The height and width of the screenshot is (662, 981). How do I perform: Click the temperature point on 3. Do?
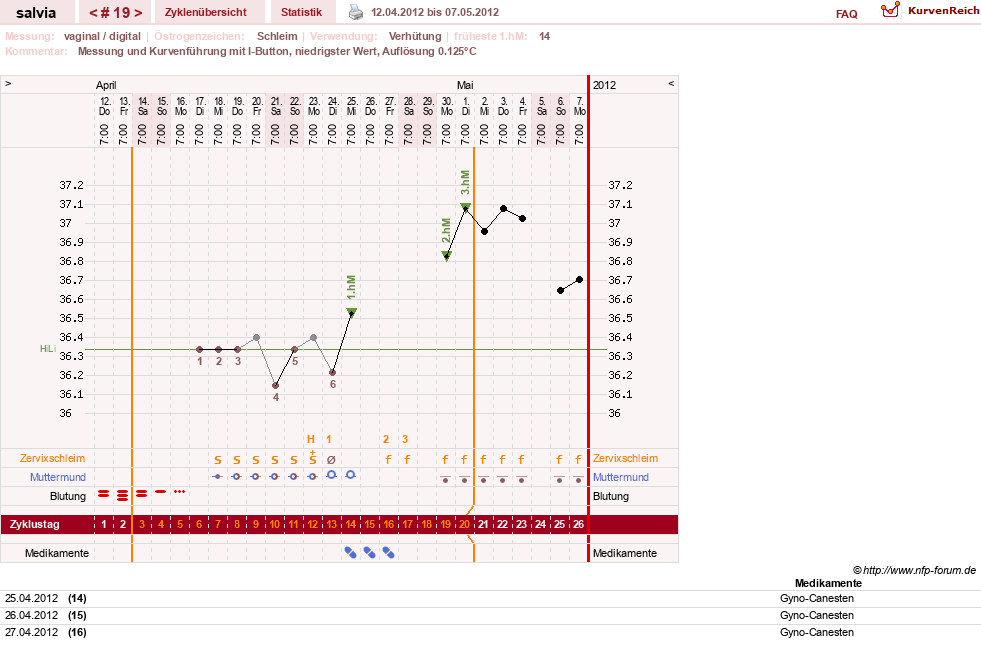coord(504,208)
